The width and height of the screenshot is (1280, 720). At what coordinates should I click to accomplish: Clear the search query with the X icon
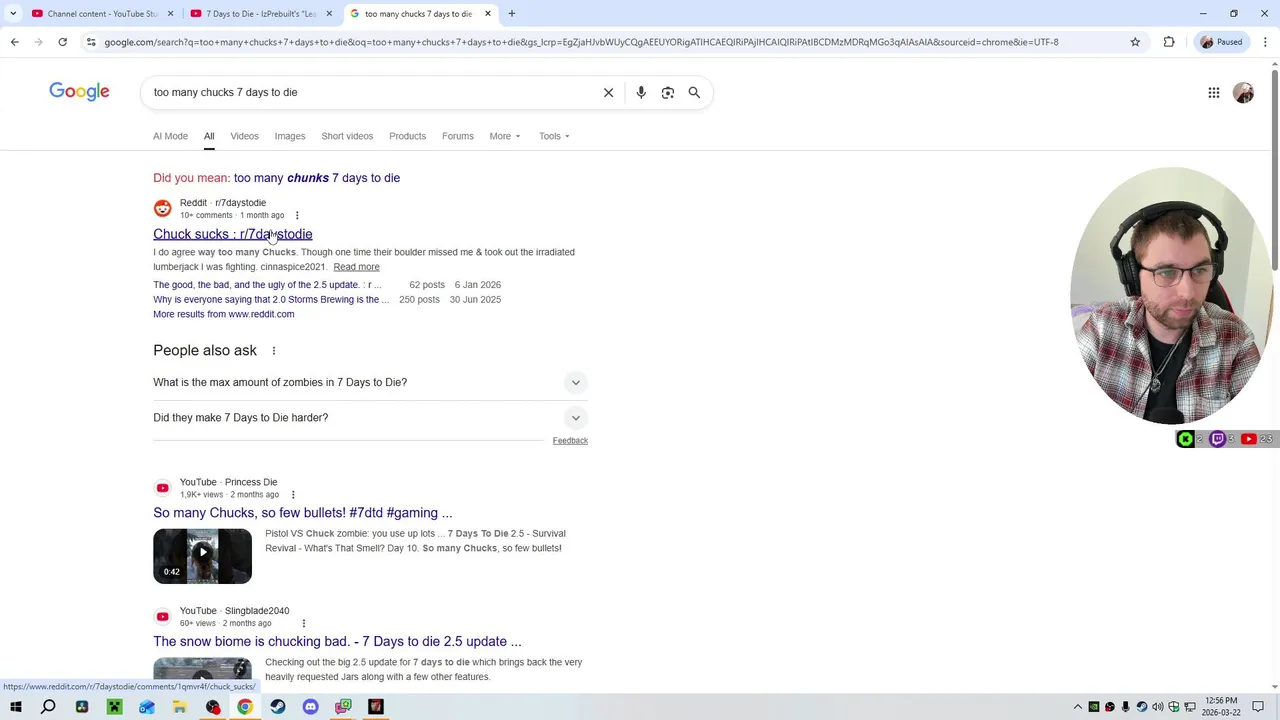(608, 92)
